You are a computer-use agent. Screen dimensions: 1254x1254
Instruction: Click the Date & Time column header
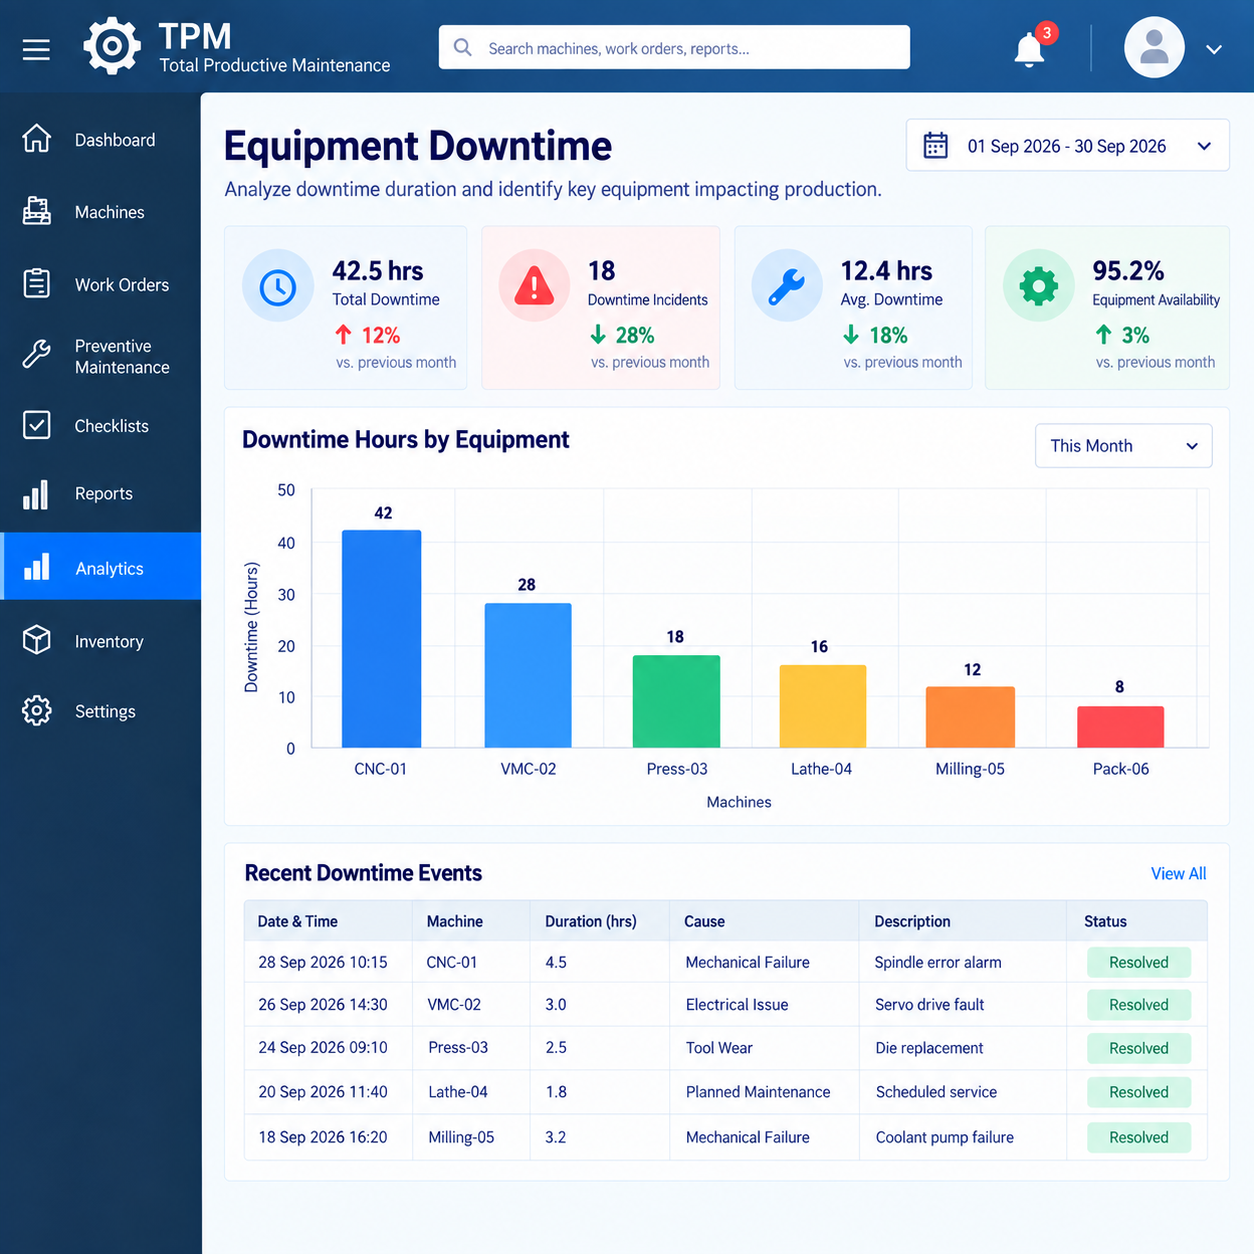[298, 921]
